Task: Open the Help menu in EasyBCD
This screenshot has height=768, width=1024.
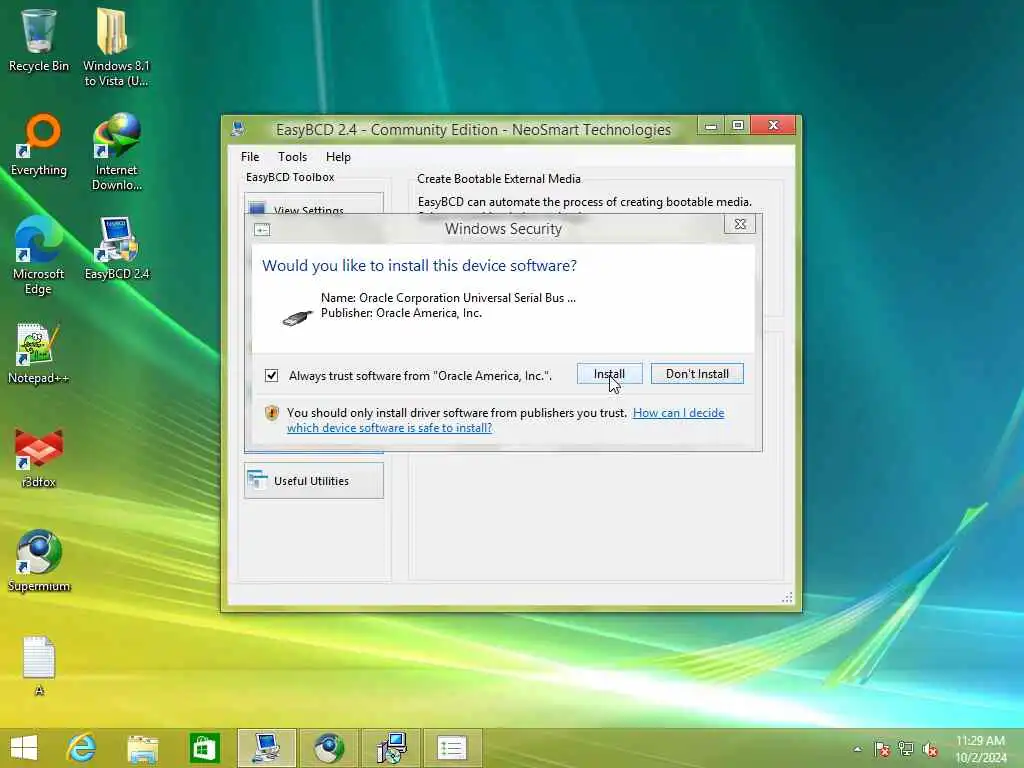Action: [338, 157]
